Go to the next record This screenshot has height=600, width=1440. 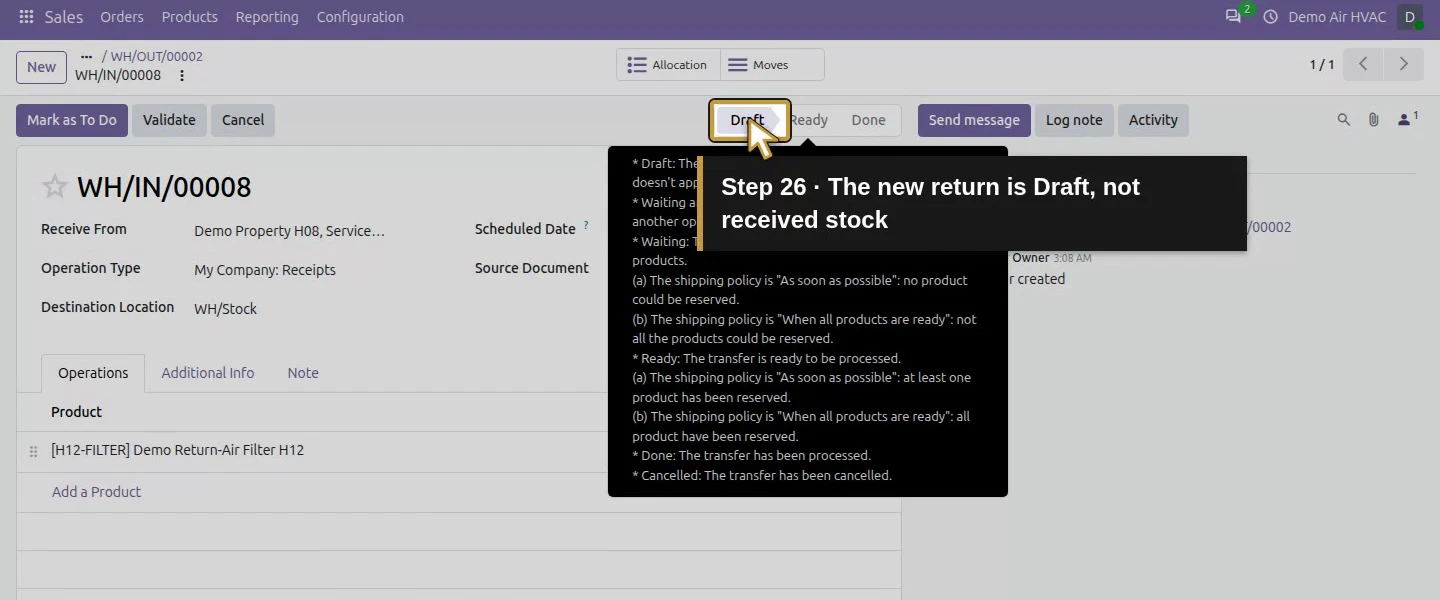tap(1403, 64)
